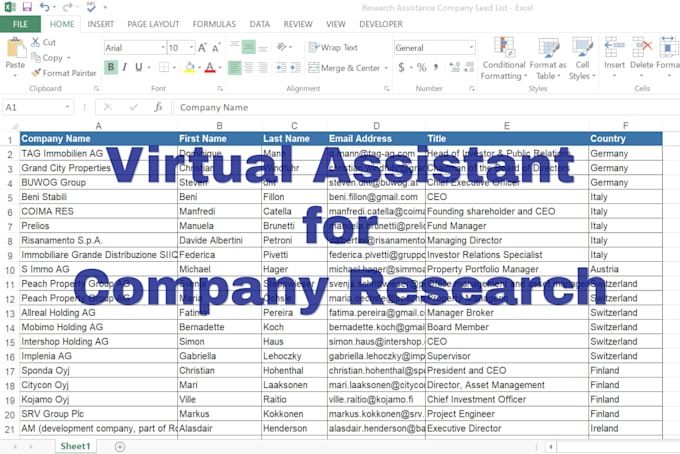Decrease font size with smaller A icon
The width and height of the screenshot is (680, 454).
tap(216, 48)
